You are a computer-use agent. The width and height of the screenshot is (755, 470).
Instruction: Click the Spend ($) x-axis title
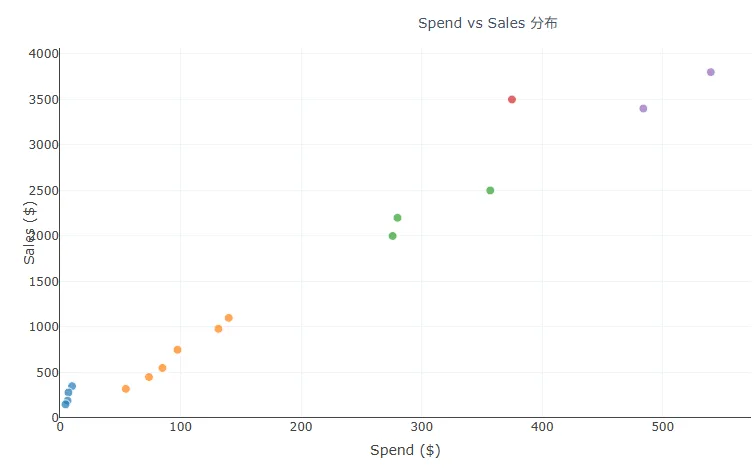405,450
